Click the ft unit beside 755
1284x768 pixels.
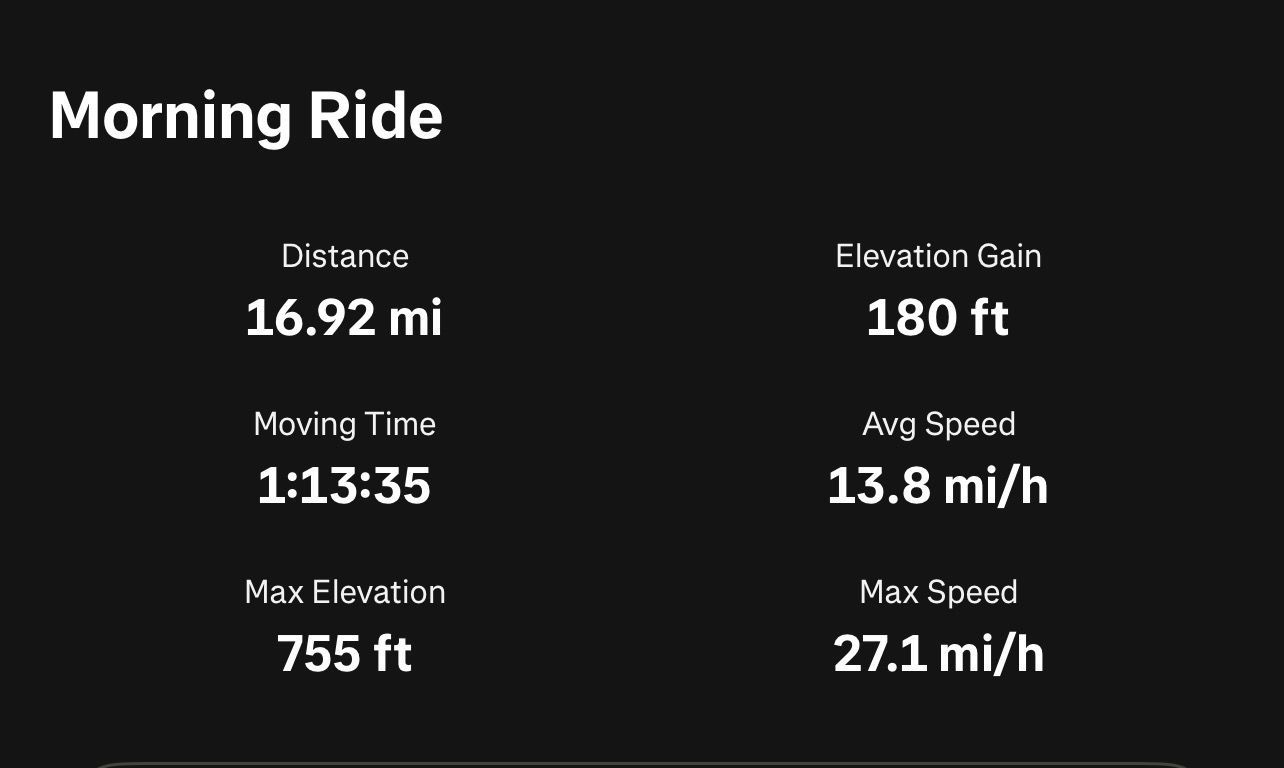(393, 654)
